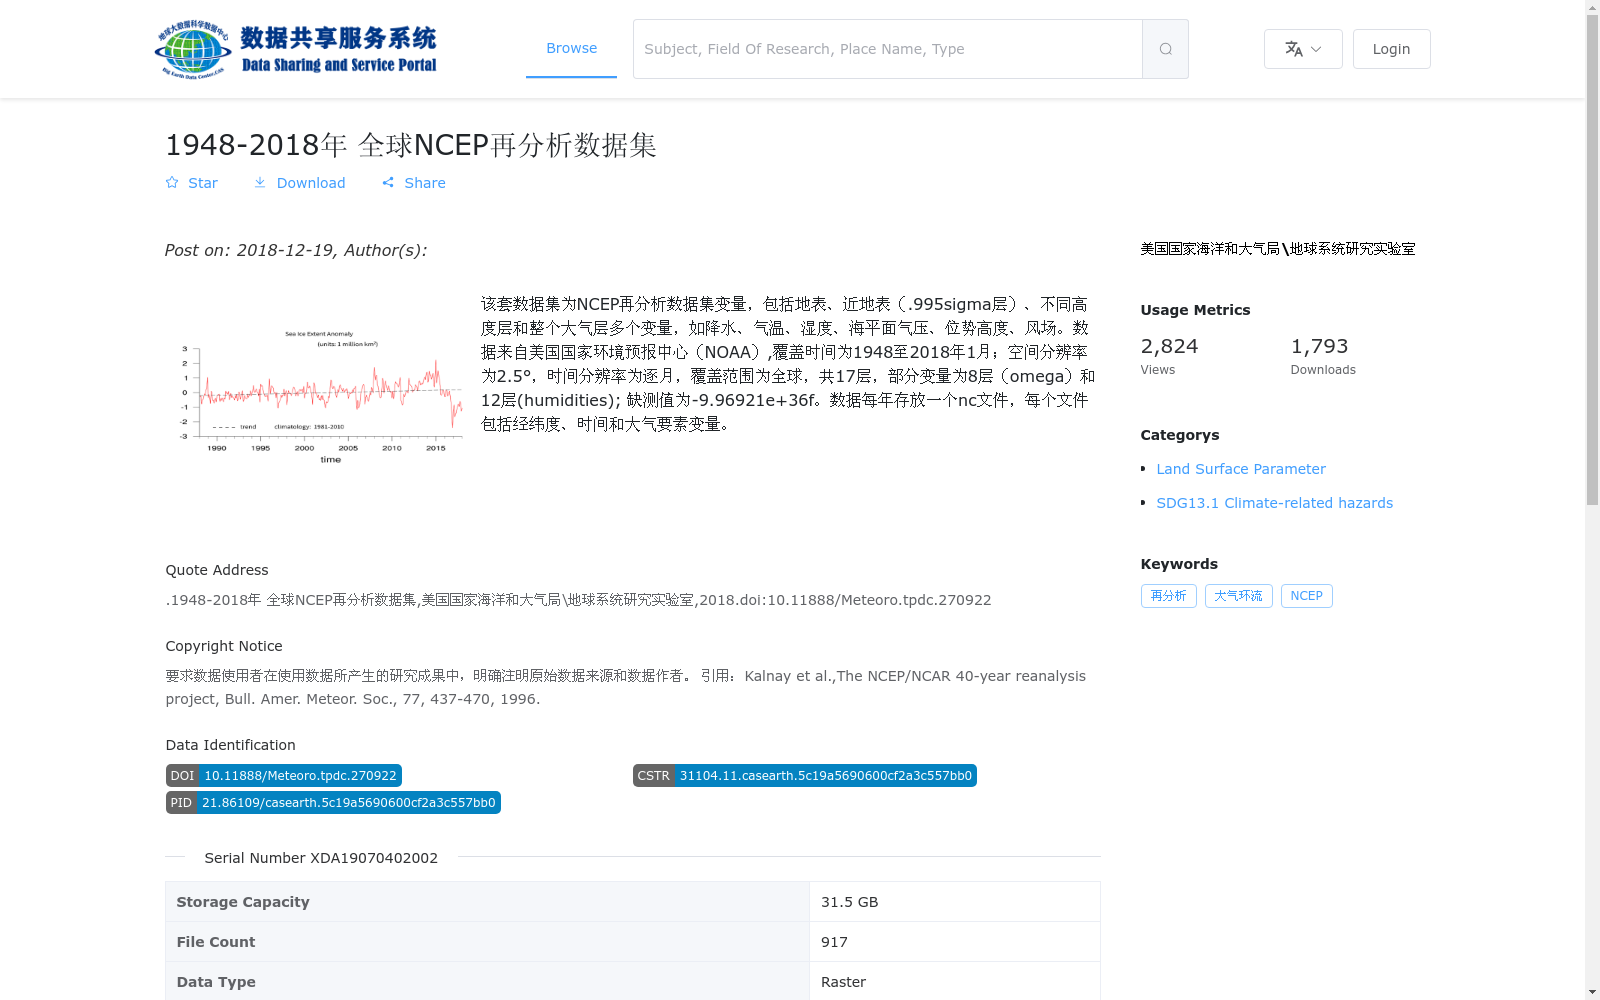Open Land Surface Parameter category
This screenshot has height=1000, width=1600.
click(1241, 469)
